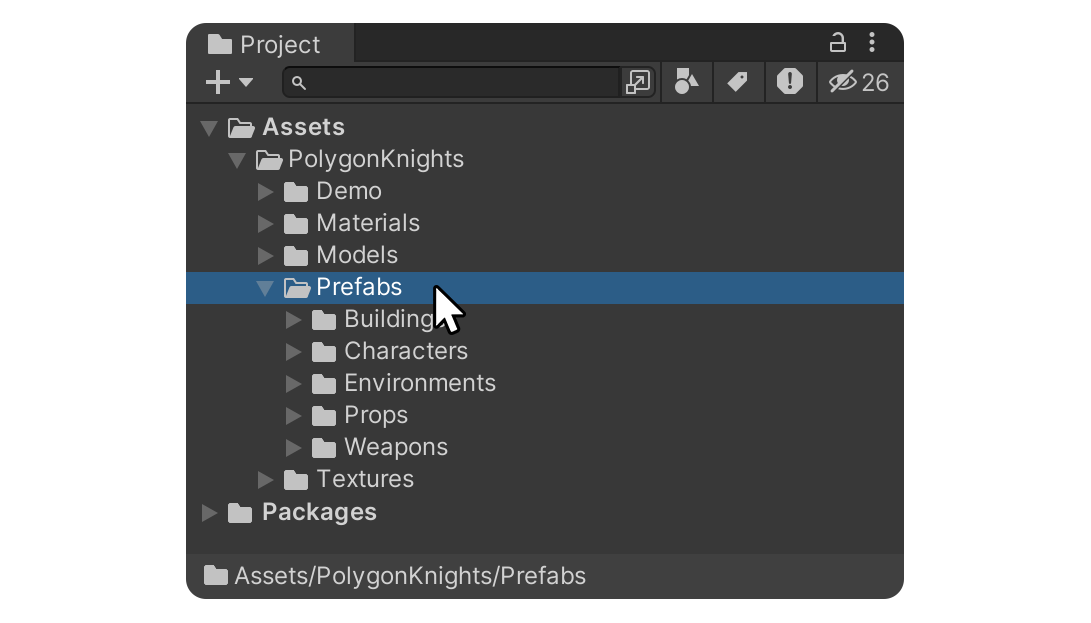
Task: Select the Materials folder
Action: tap(368, 223)
